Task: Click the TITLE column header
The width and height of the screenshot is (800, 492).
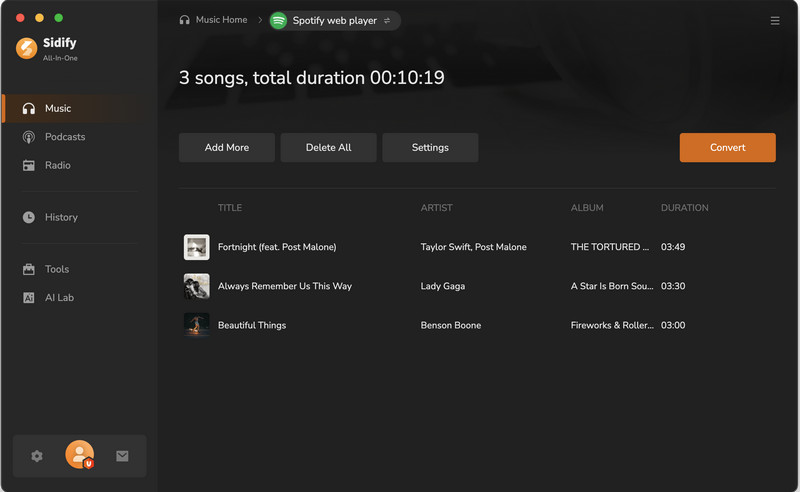Action: pos(230,208)
